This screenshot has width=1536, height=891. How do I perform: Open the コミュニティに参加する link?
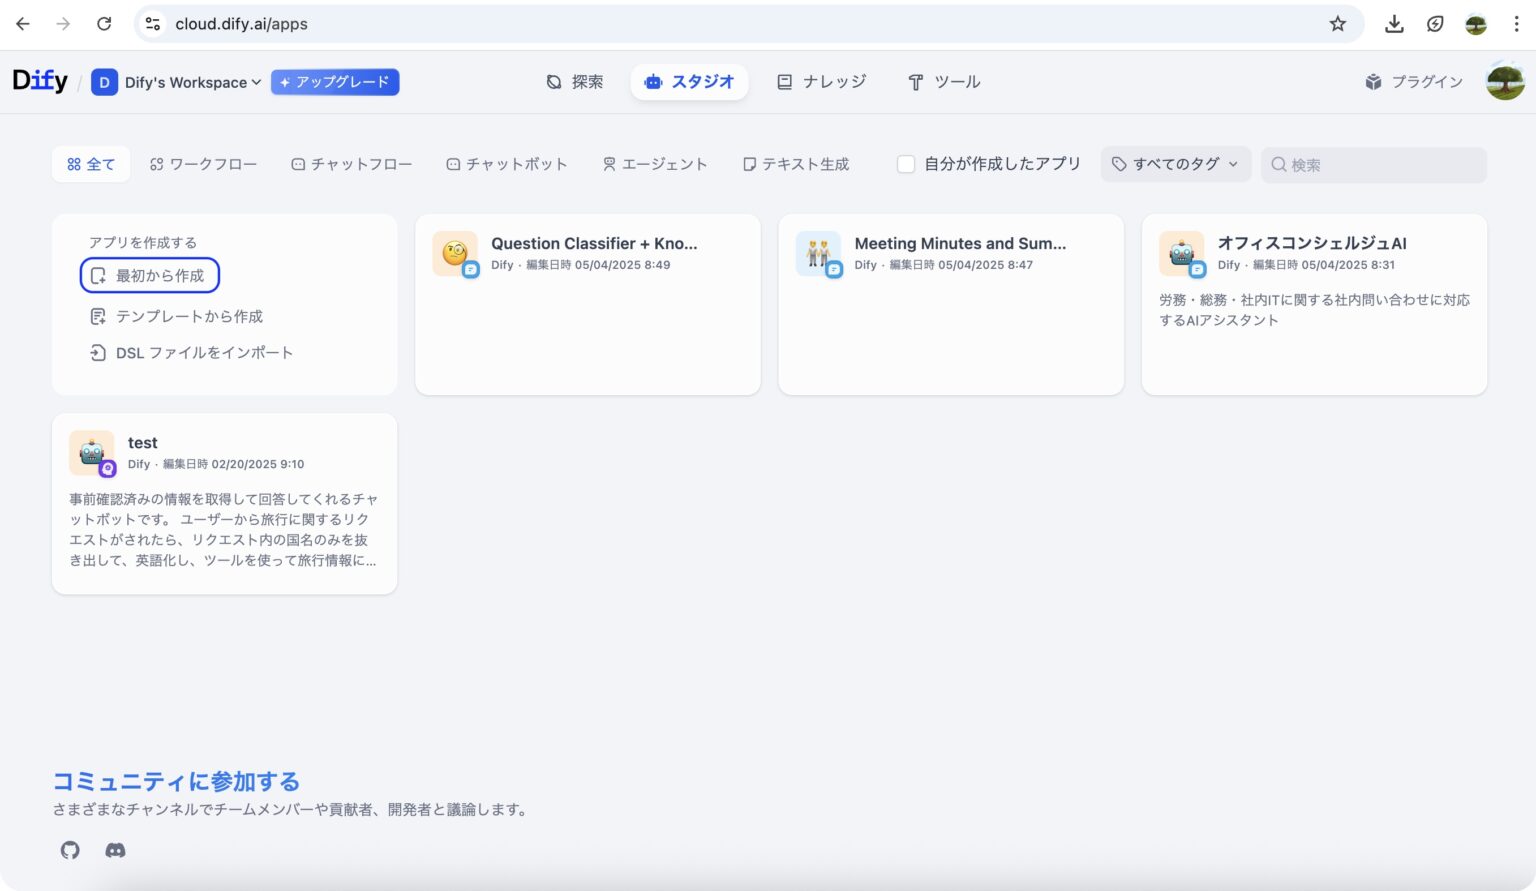[174, 781]
